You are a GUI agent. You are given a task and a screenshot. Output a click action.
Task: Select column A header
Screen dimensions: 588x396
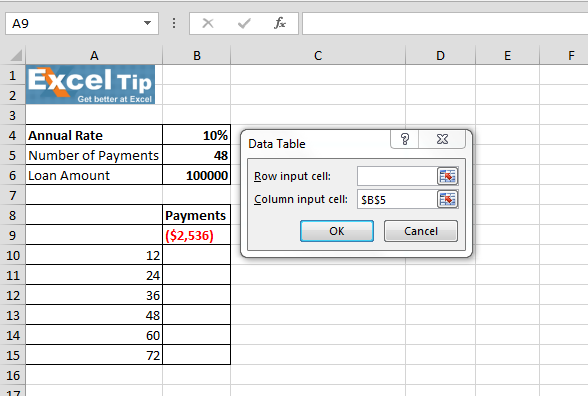94,56
